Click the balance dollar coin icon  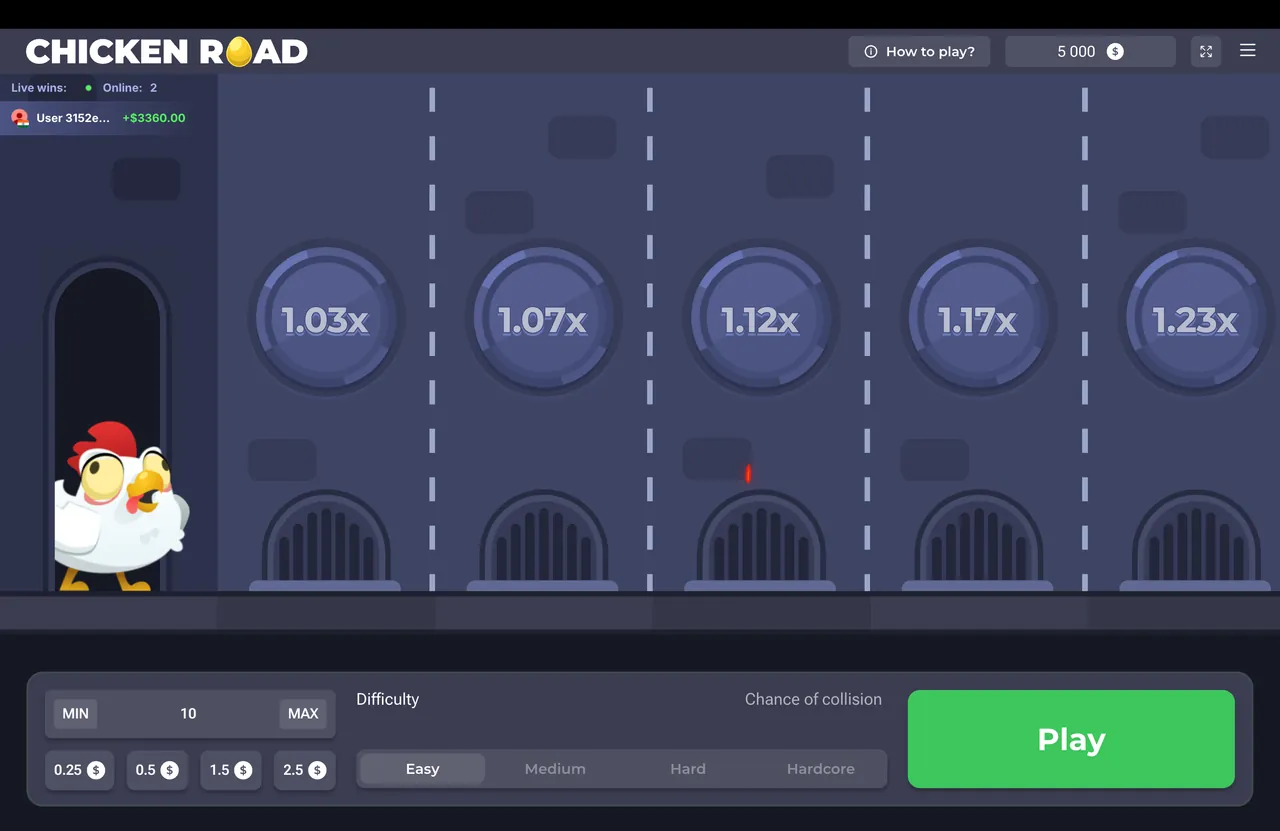tap(1115, 51)
